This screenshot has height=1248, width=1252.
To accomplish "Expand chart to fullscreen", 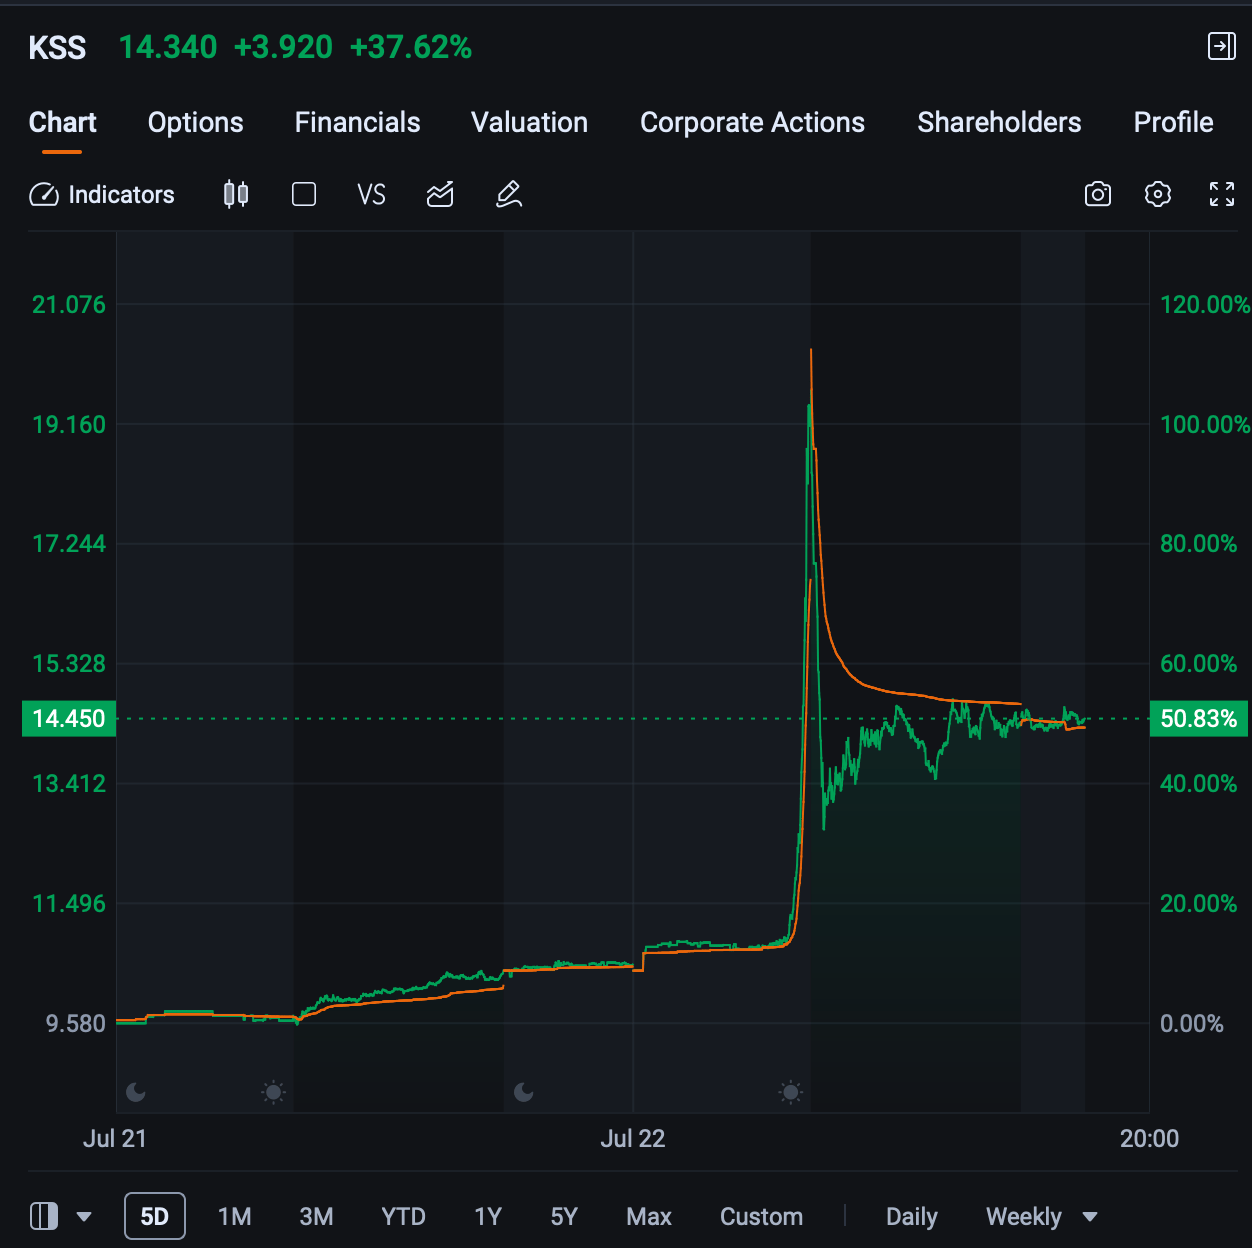I will (1222, 194).
